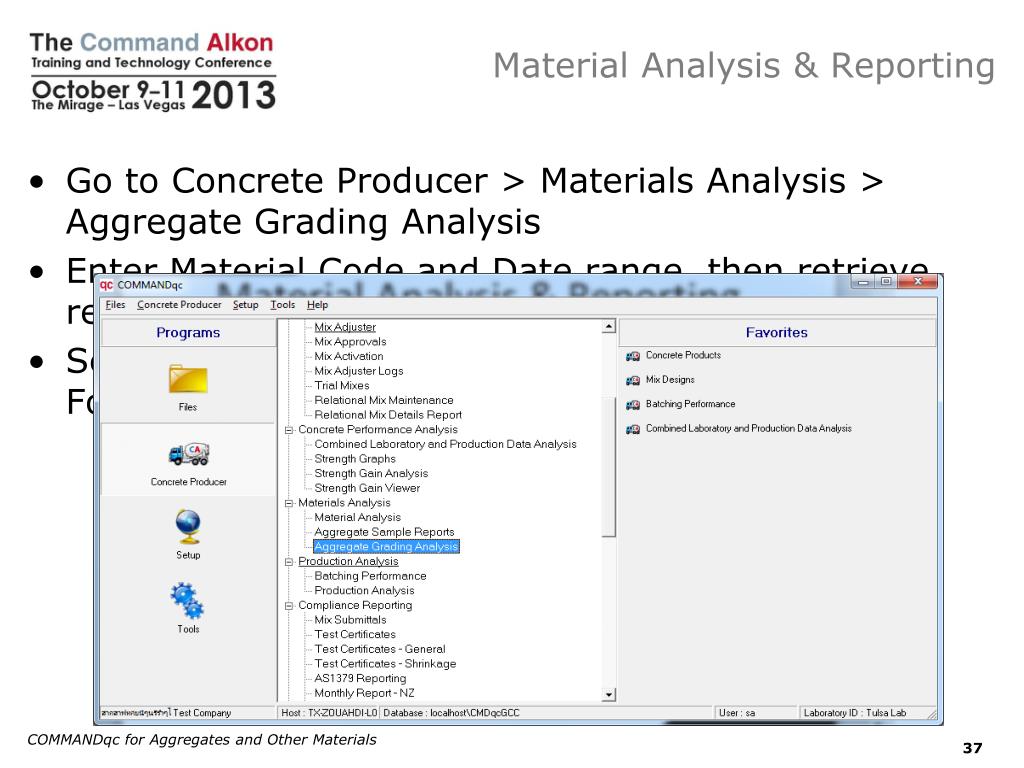Image resolution: width=1024 pixels, height=768 pixels.
Task: Open the Tools gears icon
Action: click(x=187, y=601)
